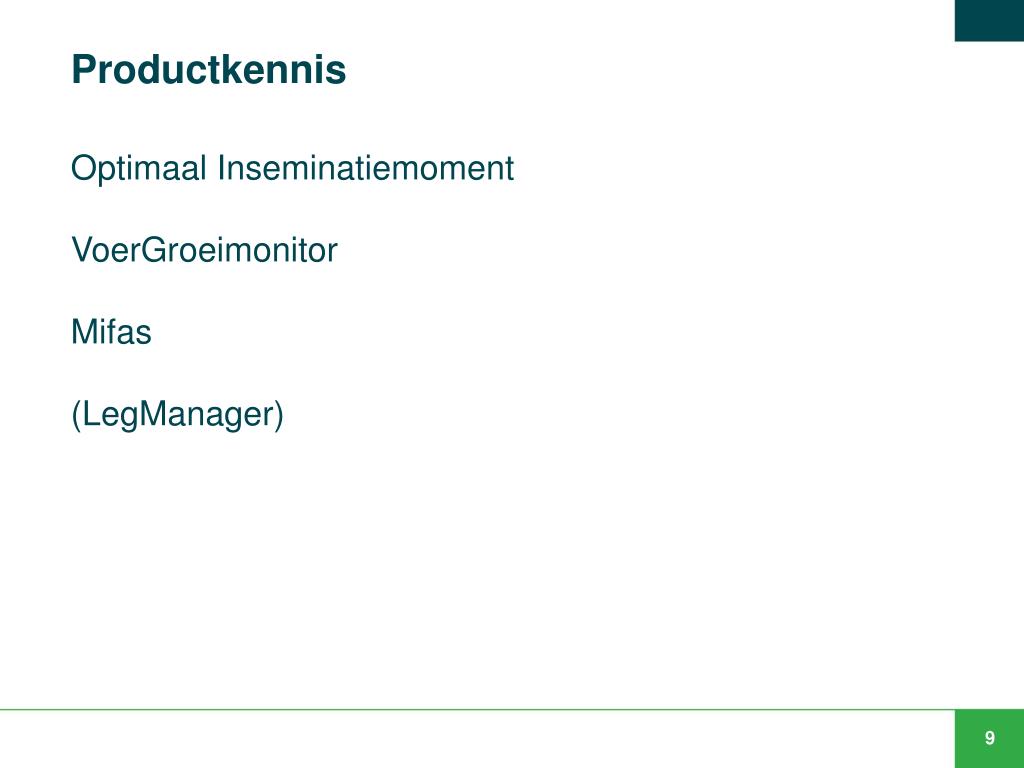
Task: Select the word Optimaal
Action: click(139, 168)
